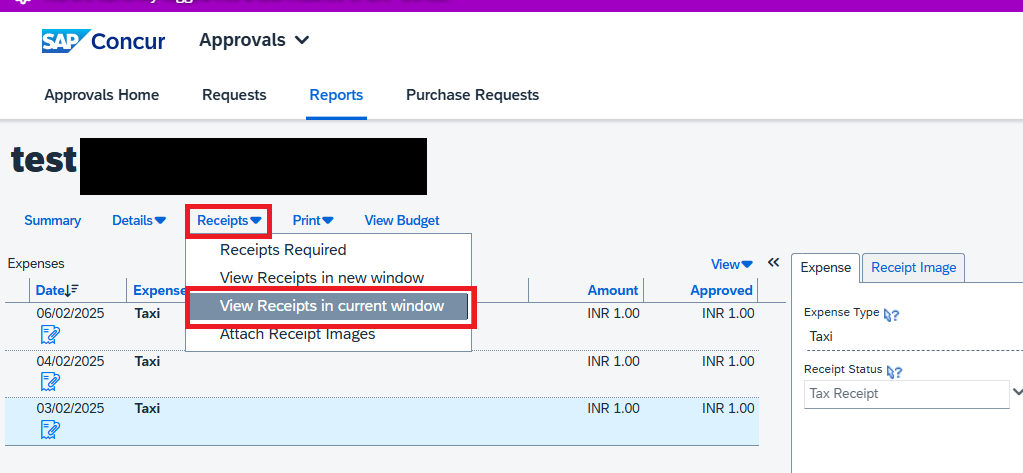The width and height of the screenshot is (1023, 473).
Task: Go to Approvals Home tab
Action: (x=102, y=95)
